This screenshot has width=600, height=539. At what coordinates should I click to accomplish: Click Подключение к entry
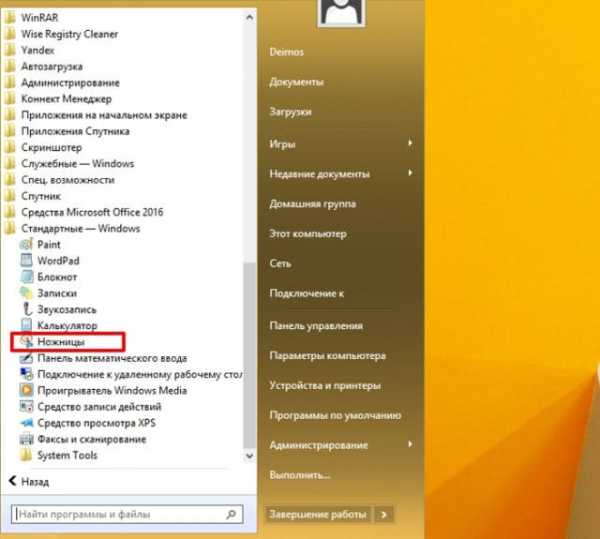(307, 293)
